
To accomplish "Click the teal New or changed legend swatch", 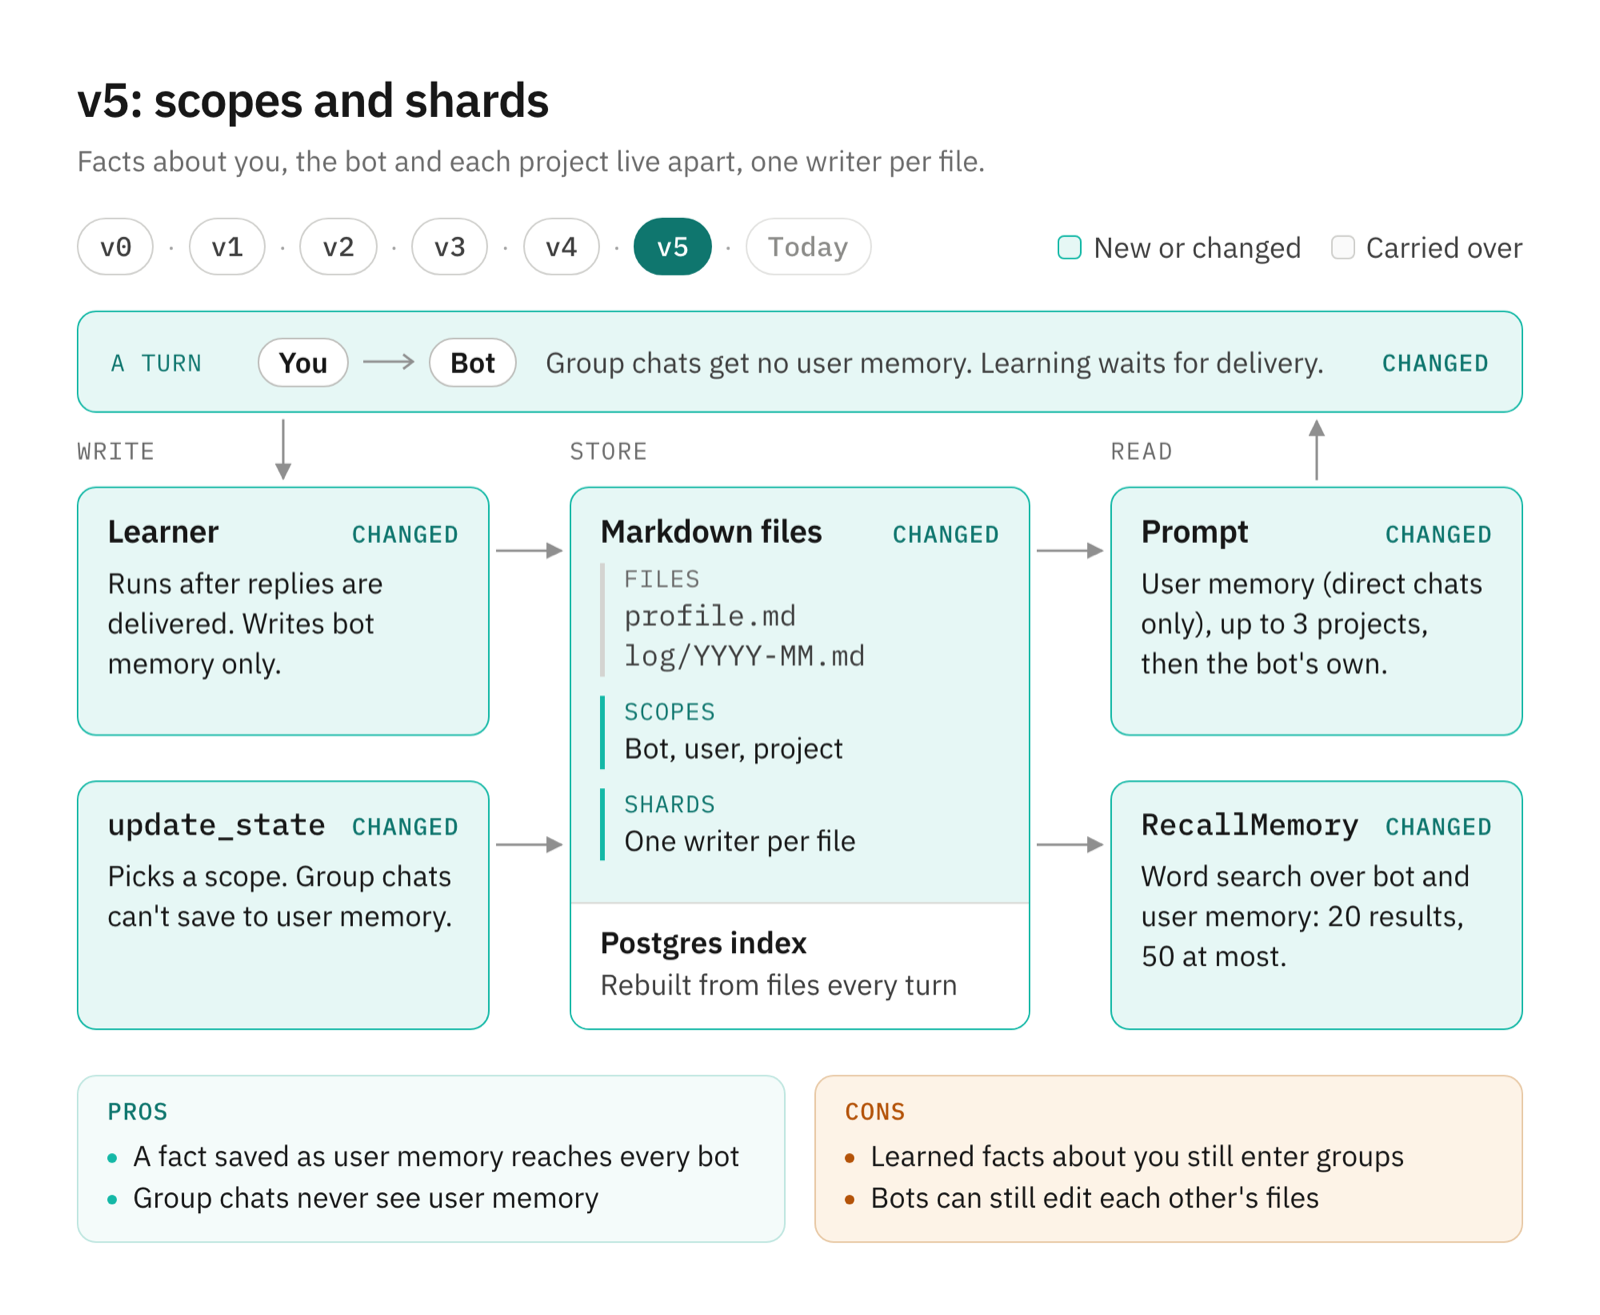I will coord(1069,248).
